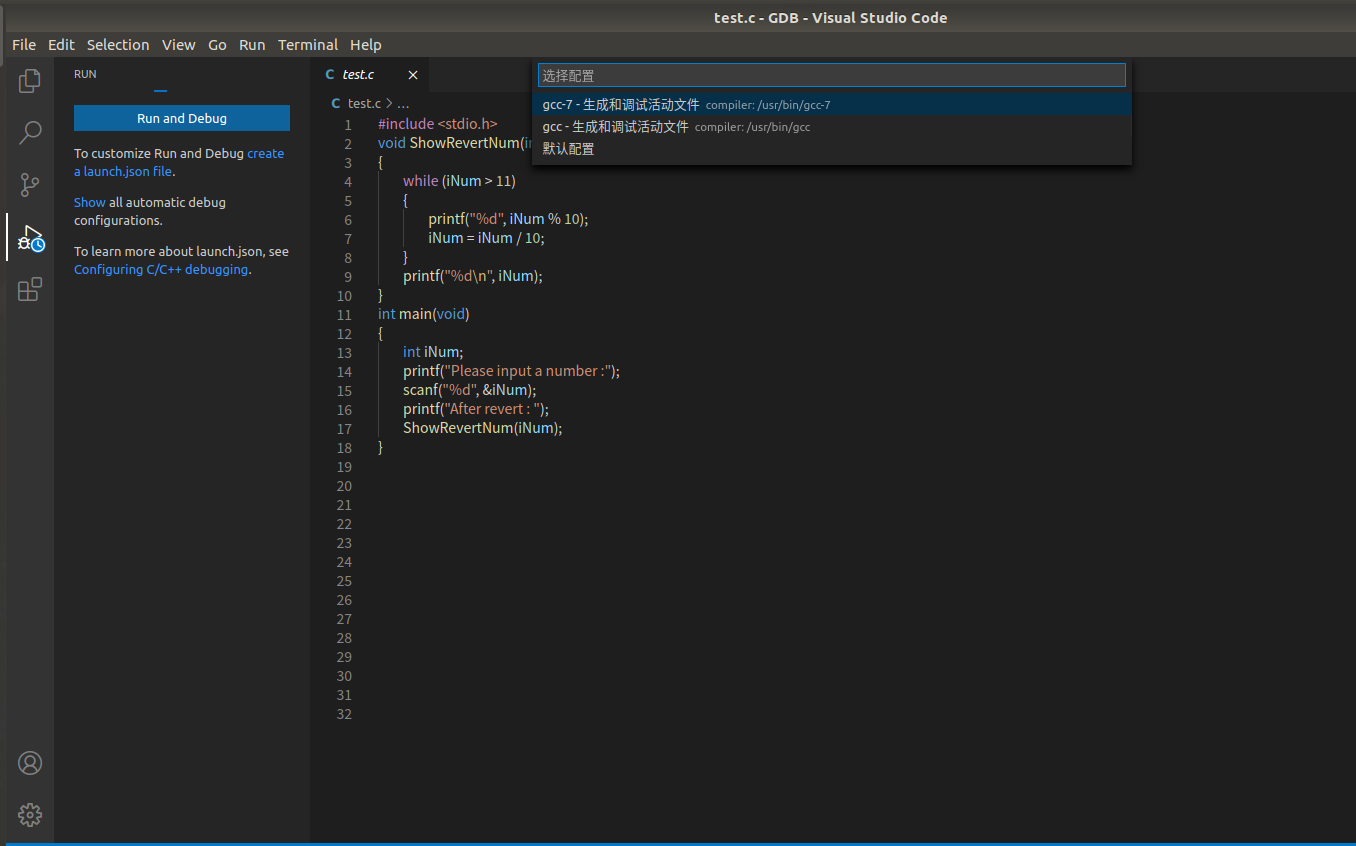Select the gcc 生成和调试活动文件 configuration
This screenshot has height=846, width=1356.
[x=832, y=126]
